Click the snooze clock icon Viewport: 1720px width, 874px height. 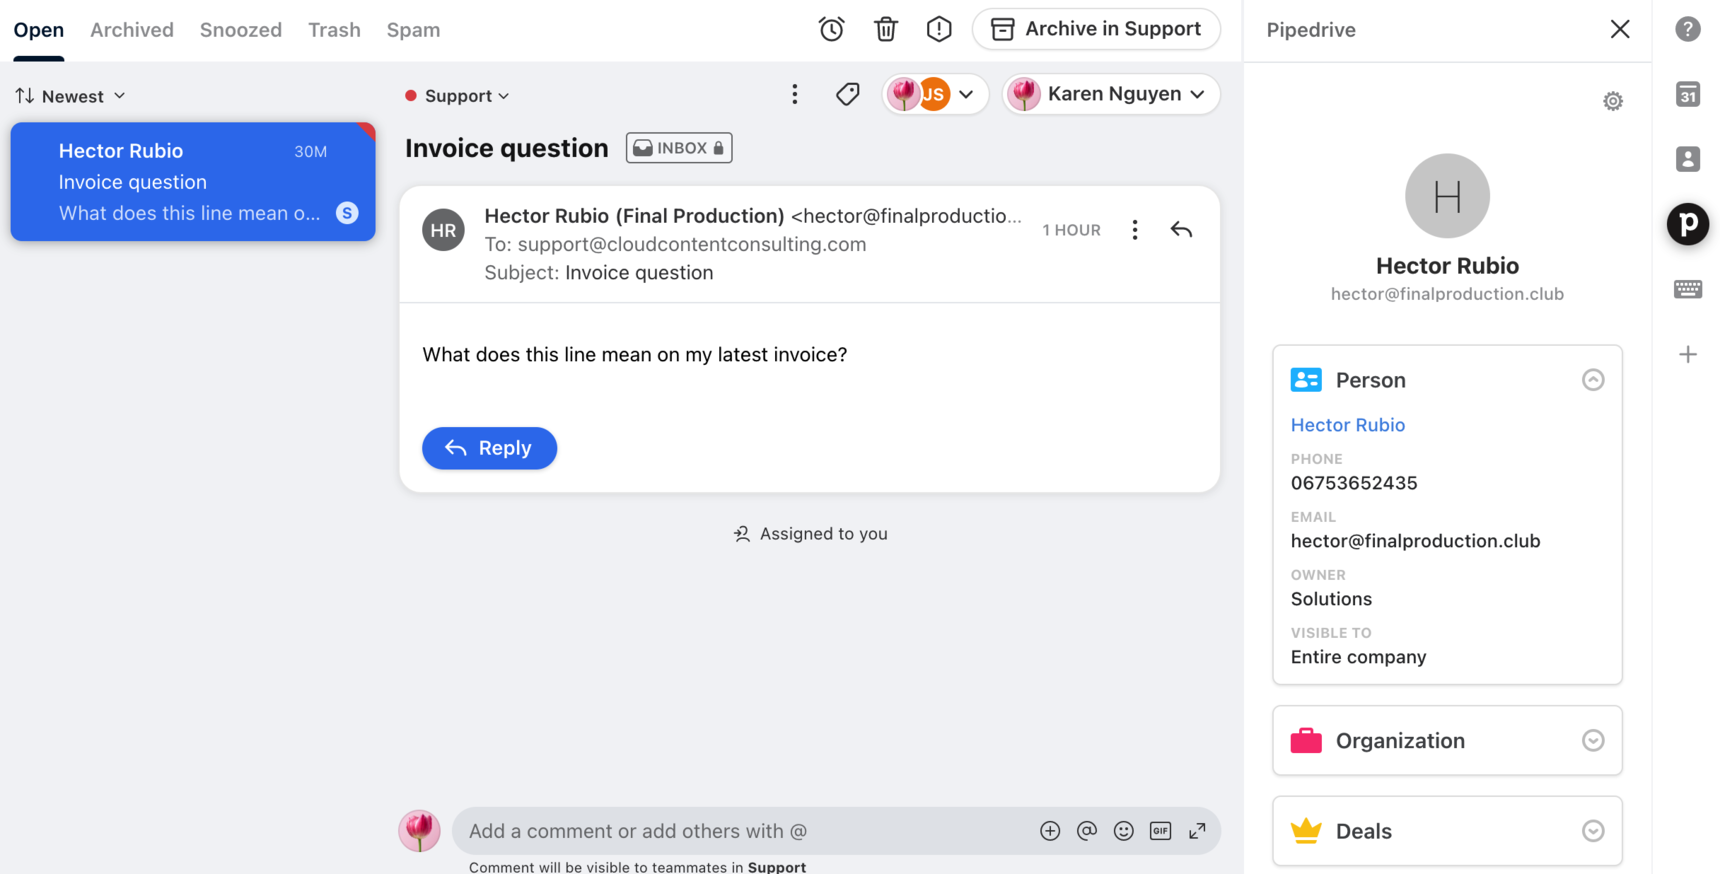pos(831,29)
